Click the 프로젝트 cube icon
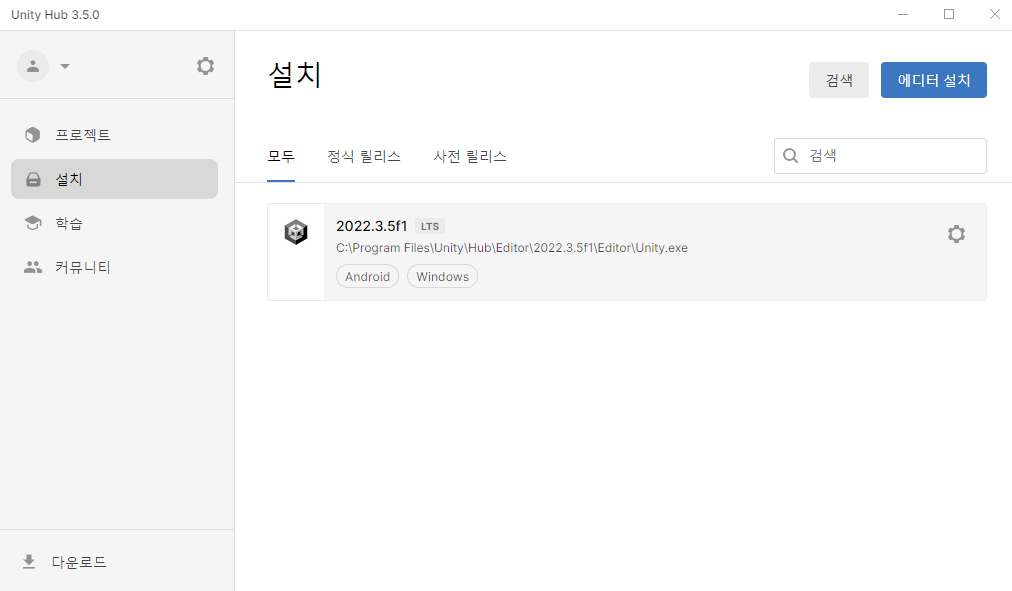This screenshot has width=1012, height=591. pyautogui.click(x=33, y=135)
